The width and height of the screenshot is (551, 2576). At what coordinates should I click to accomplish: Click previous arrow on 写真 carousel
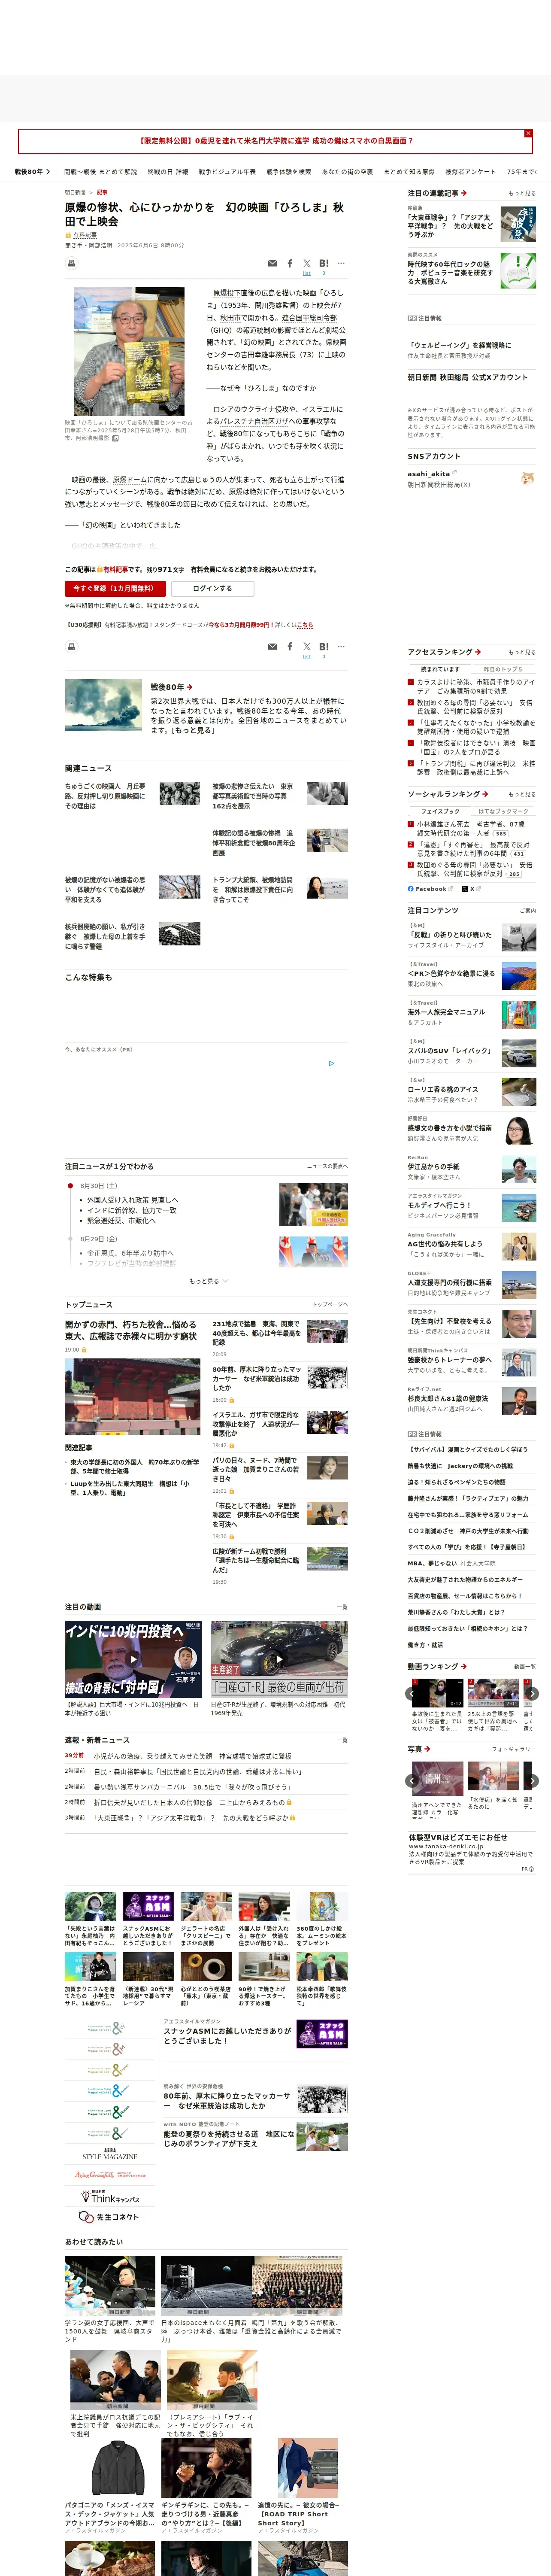click(x=411, y=1781)
